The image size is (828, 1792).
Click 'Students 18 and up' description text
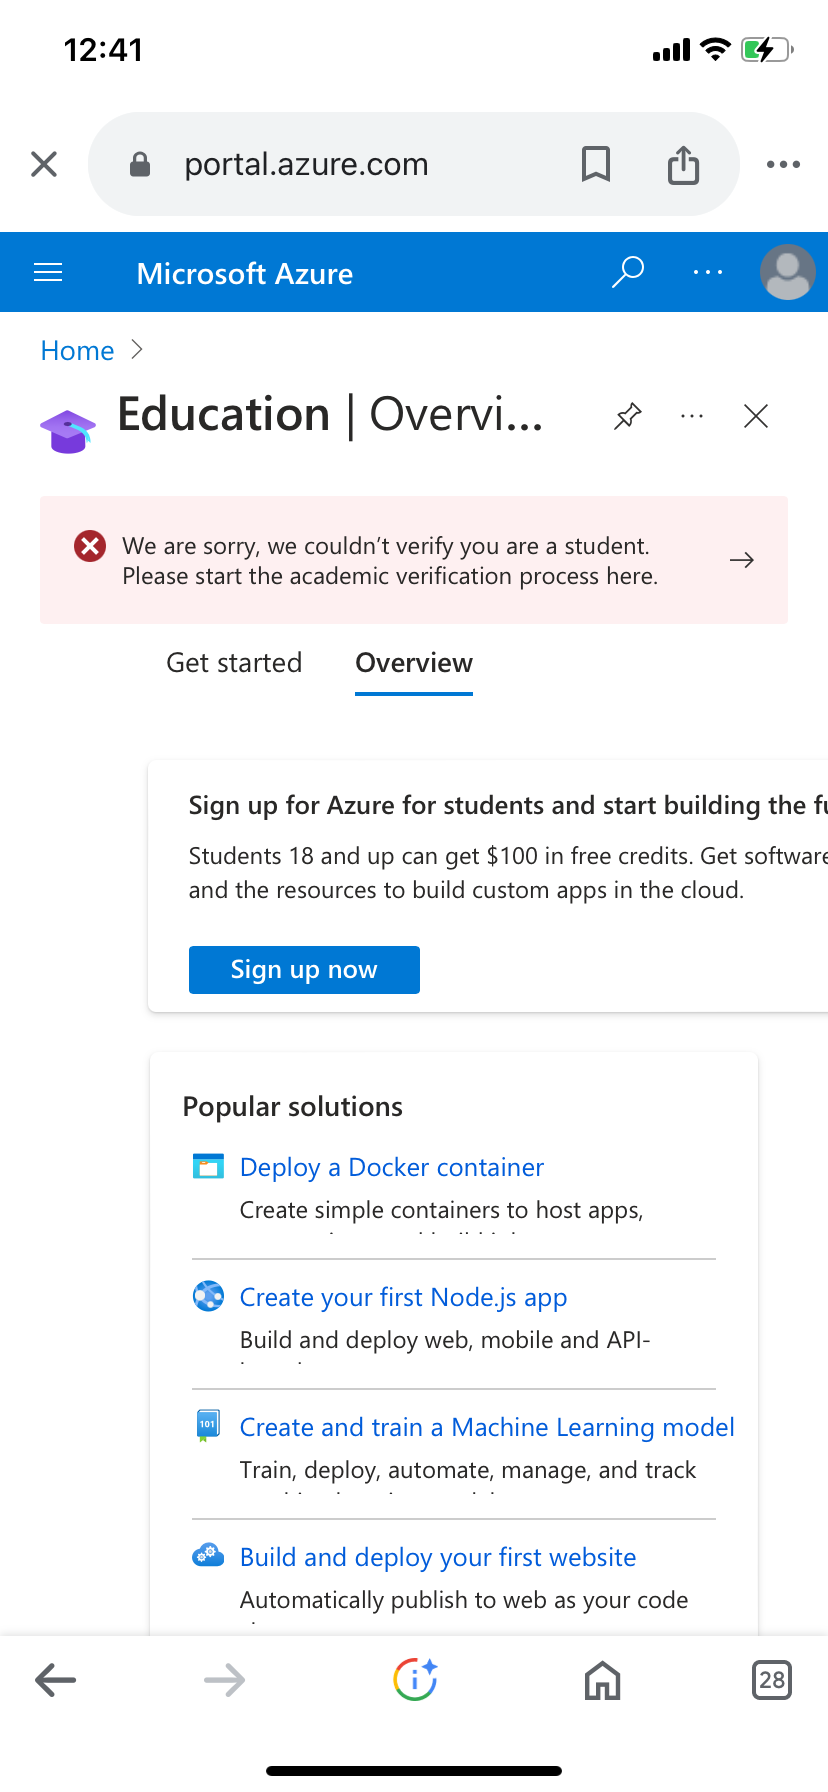[508, 873]
